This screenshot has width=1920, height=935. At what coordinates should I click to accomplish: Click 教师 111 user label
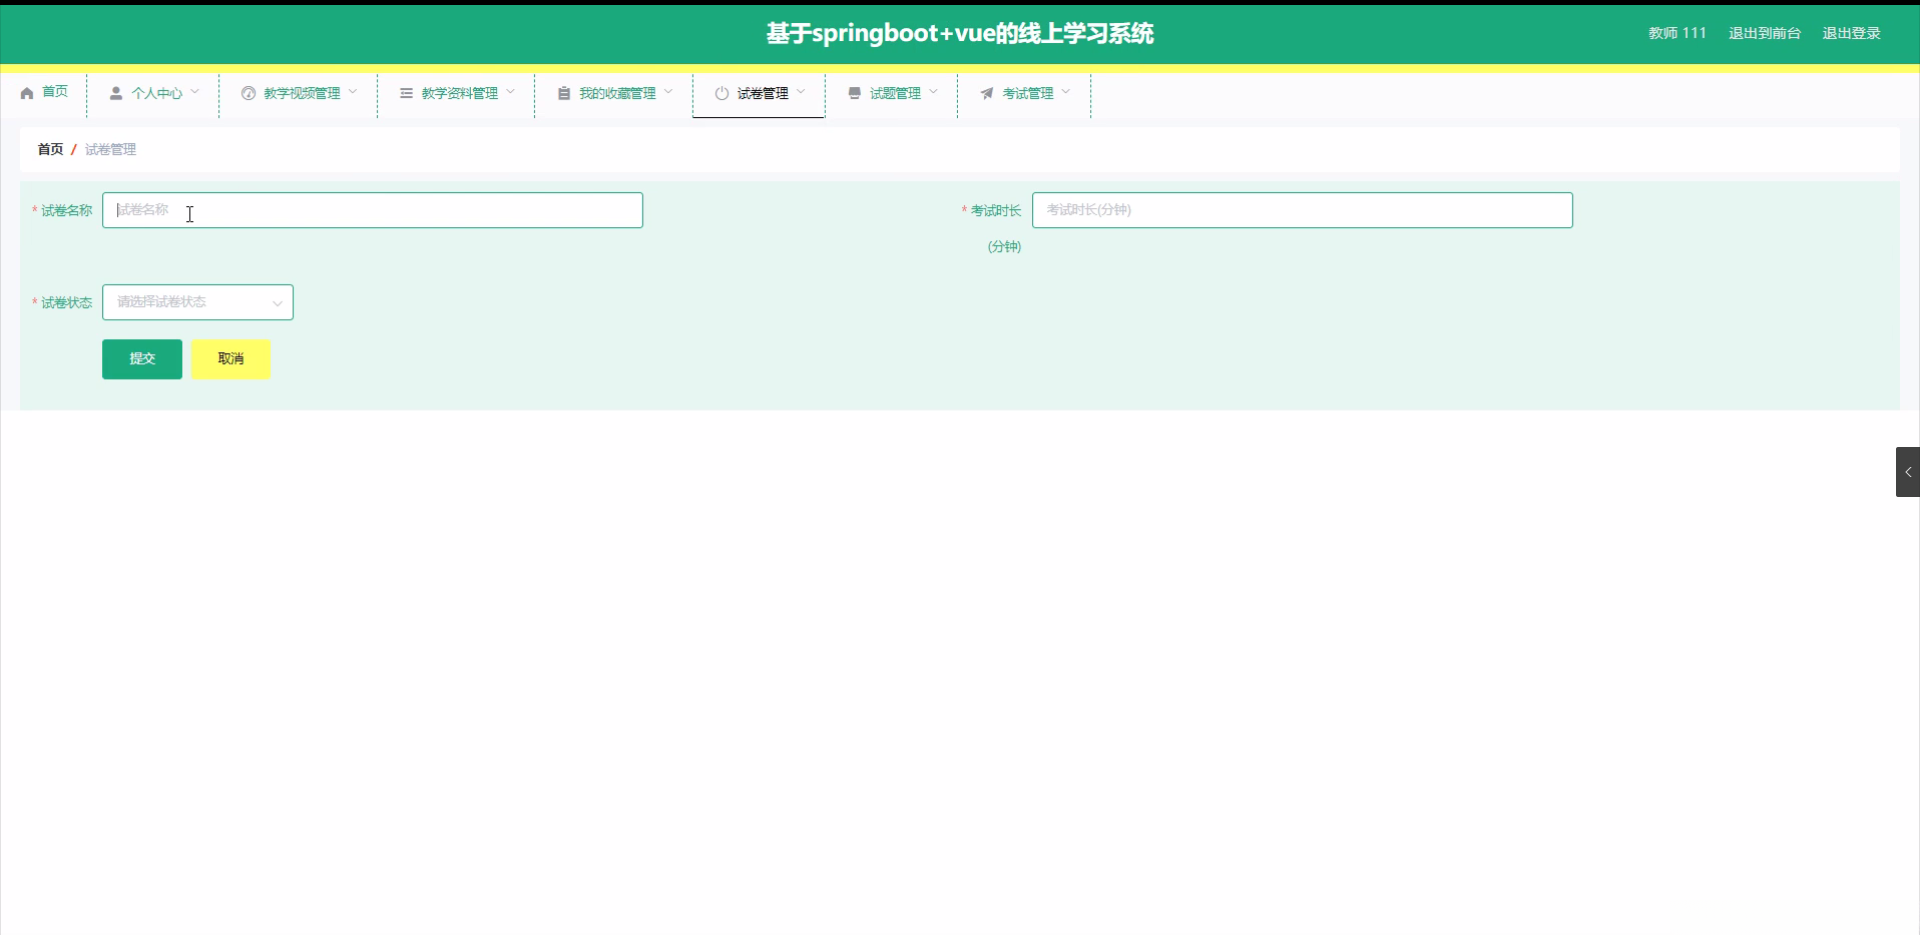pyautogui.click(x=1677, y=33)
